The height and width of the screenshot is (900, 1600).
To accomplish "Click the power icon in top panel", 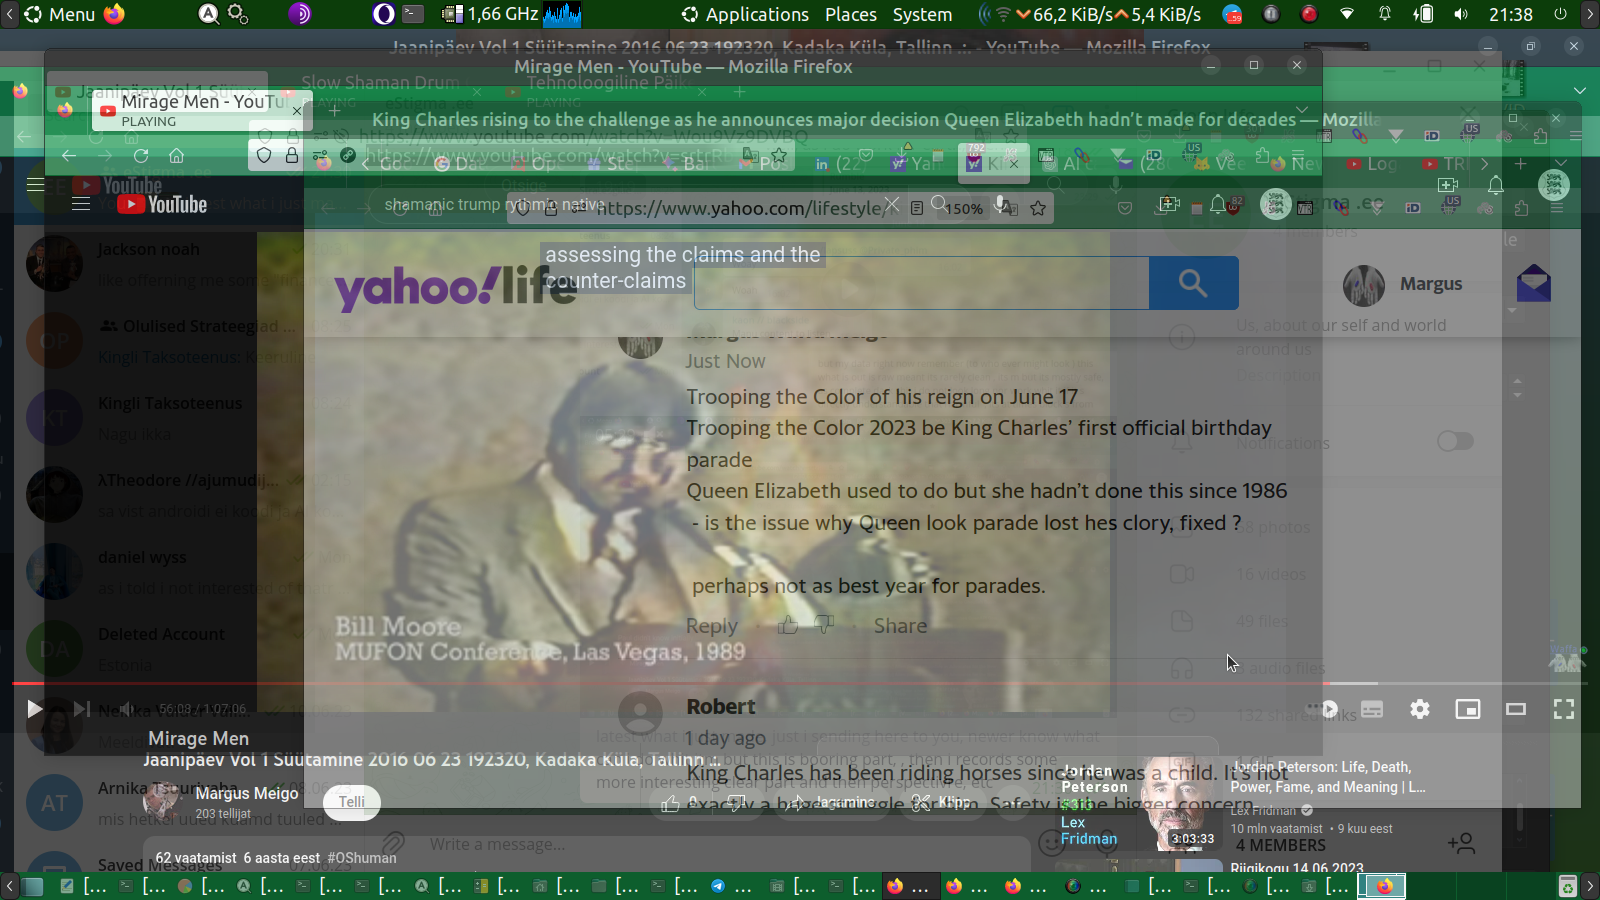I will click(x=1560, y=14).
